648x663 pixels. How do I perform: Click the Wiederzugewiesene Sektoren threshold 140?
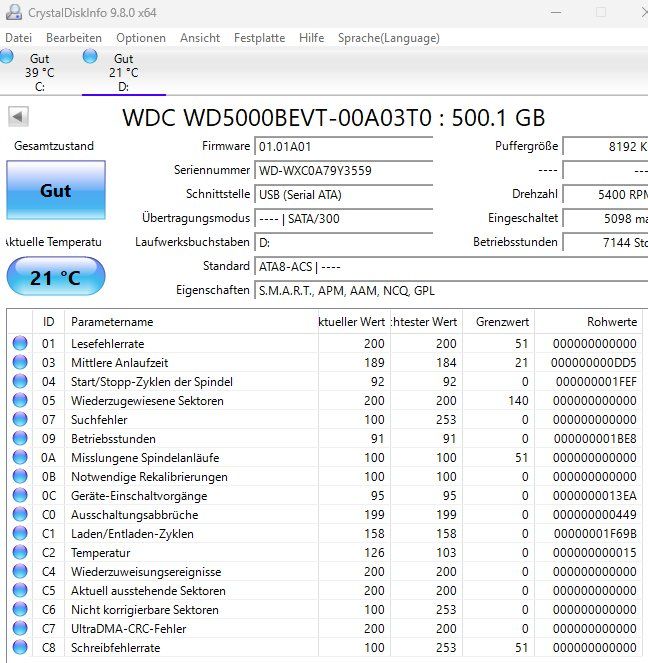518,401
